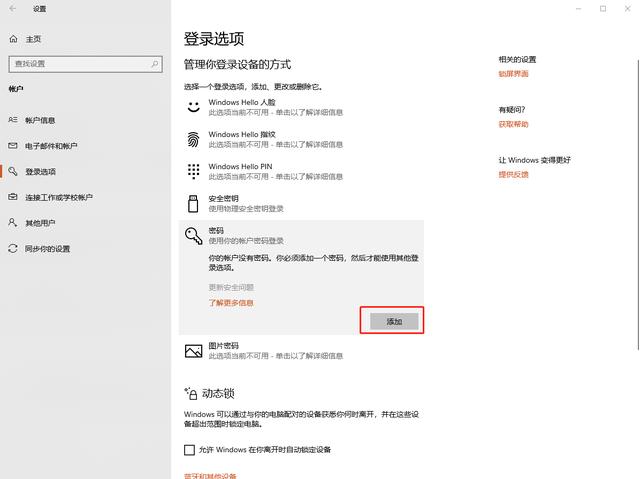The width and height of the screenshot is (640, 479).
Task: Expand the Windows Hello 人脸 option
Action: pyautogui.click(x=301, y=107)
